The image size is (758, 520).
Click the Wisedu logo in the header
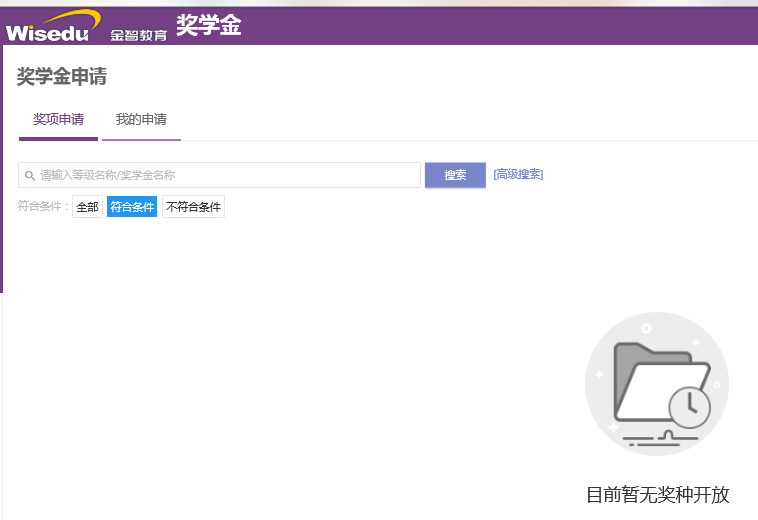(53, 26)
